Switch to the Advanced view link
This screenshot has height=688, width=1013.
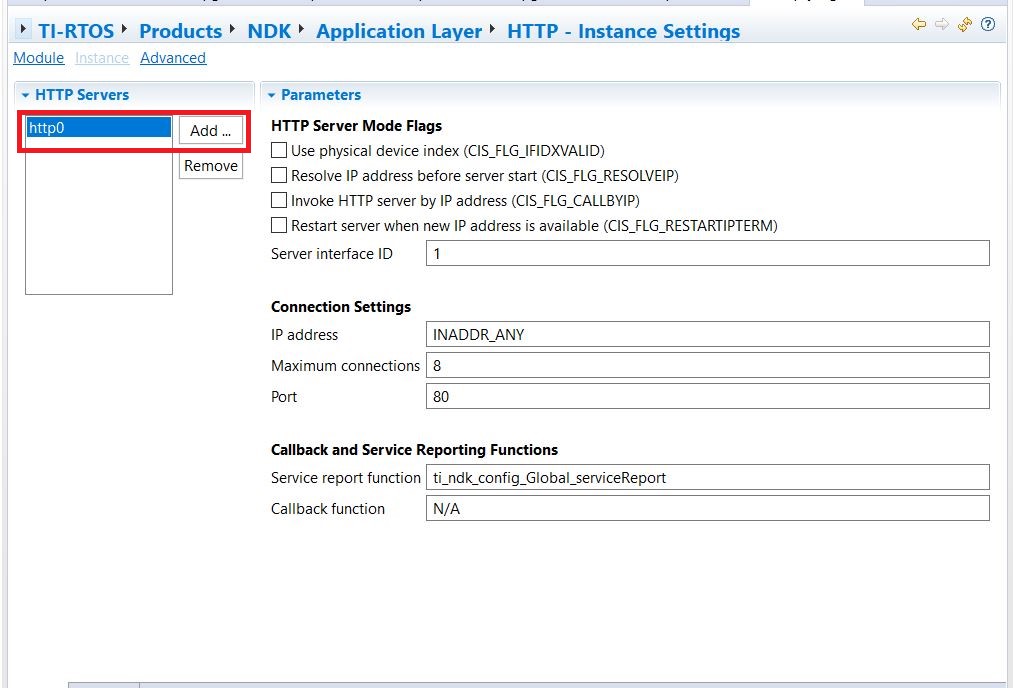coord(173,58)
